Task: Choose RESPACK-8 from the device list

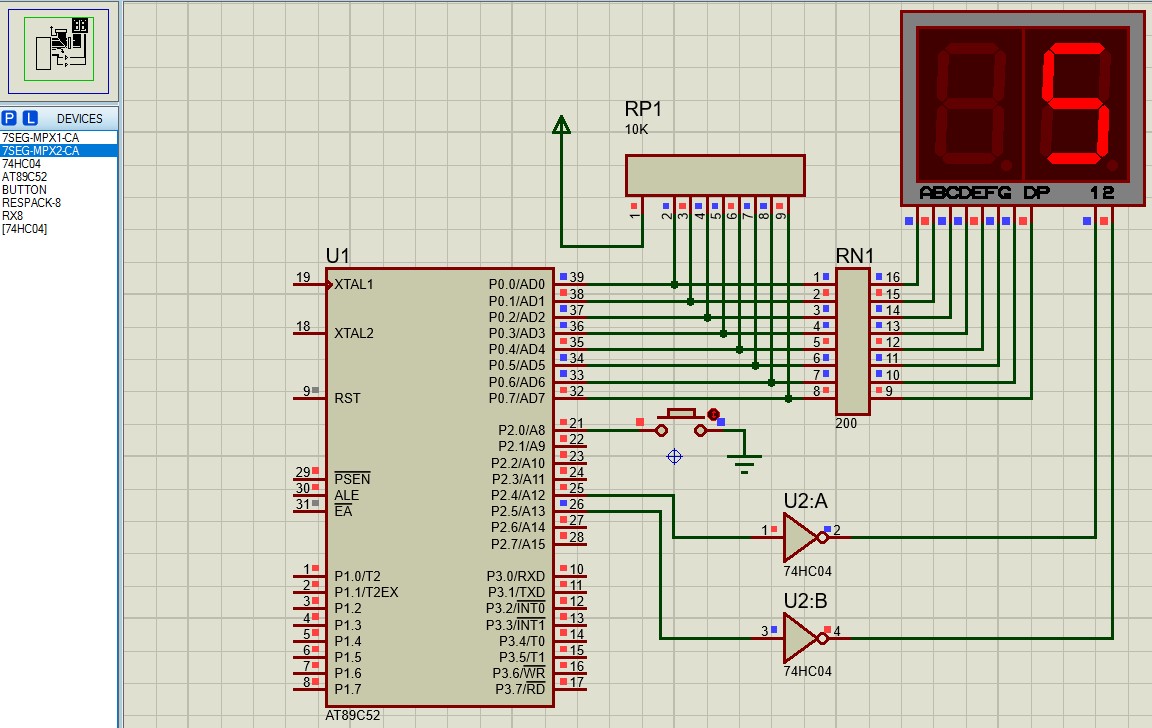Action: pyautogui.click(x=31, y=203)
